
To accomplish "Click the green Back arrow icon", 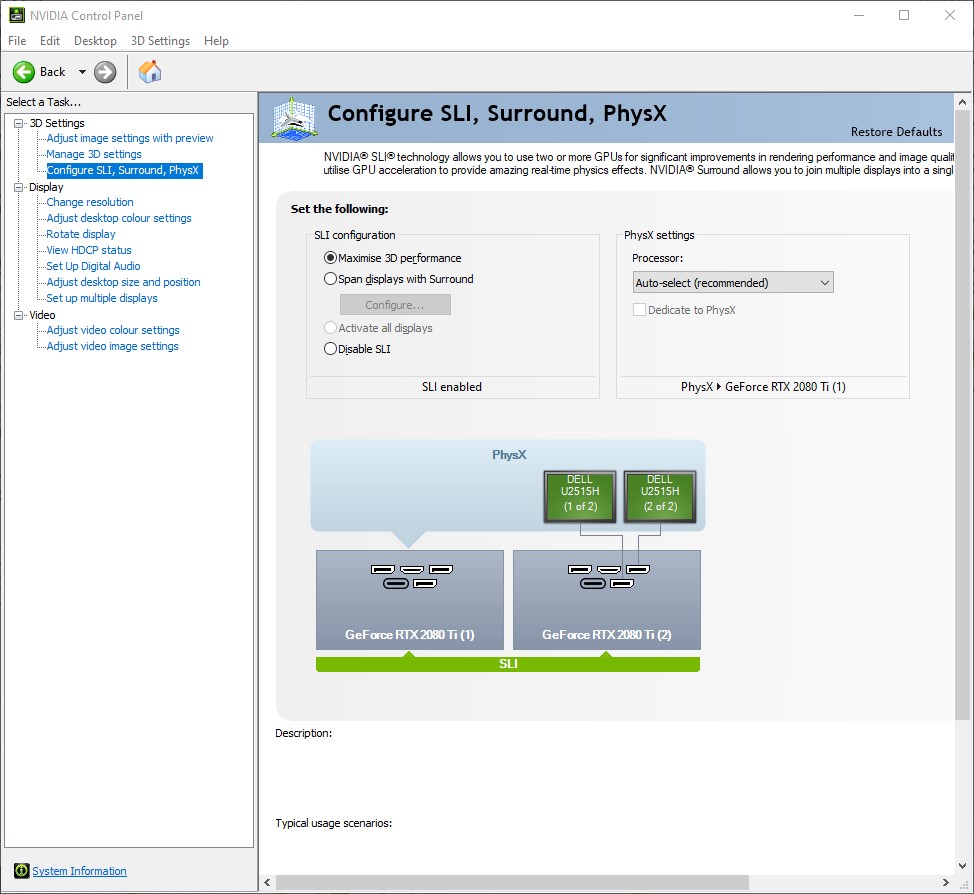I will 24,72.
